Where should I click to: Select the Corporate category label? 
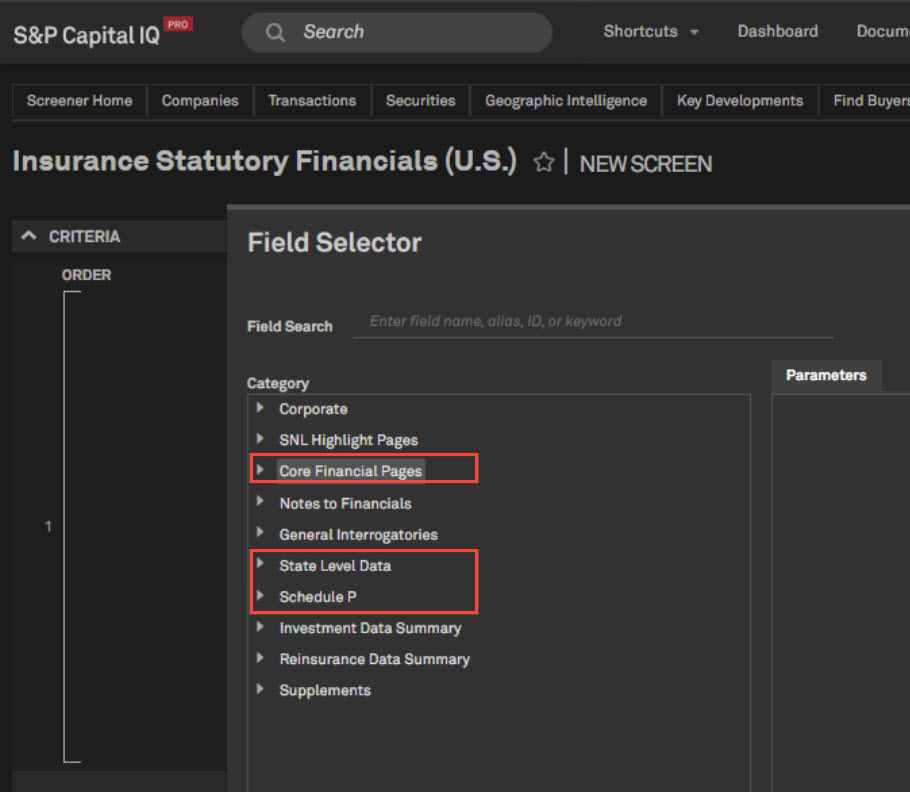[x=313, y=409]
